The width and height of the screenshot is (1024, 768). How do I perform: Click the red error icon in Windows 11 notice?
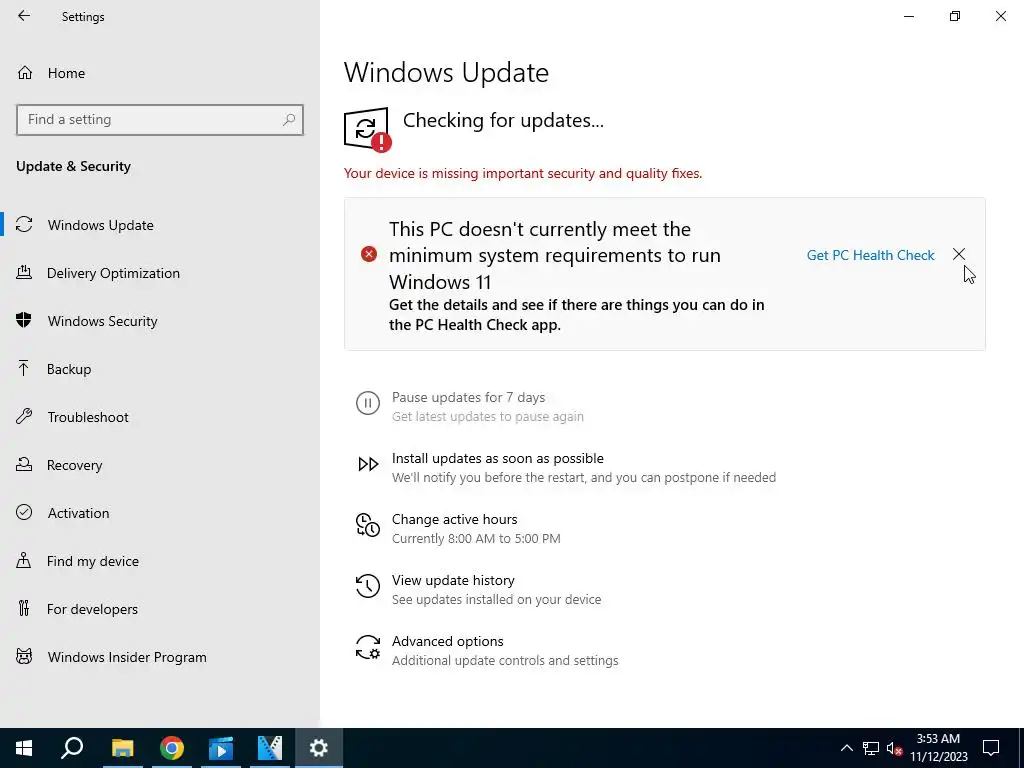pos(369,254)
